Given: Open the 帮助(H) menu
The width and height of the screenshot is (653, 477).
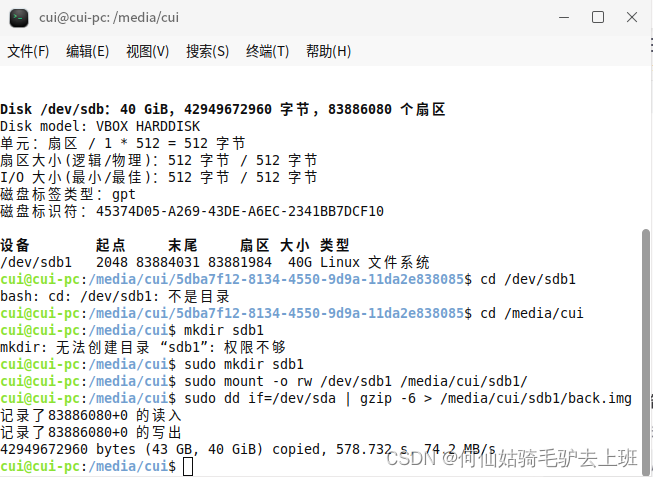Looking at the screenshot, I should coord(328,51).
